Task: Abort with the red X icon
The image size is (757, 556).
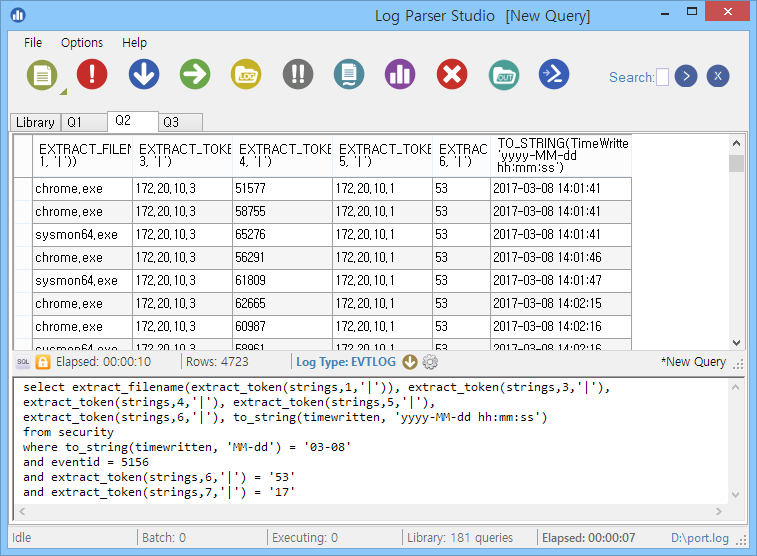Action: 452,74
